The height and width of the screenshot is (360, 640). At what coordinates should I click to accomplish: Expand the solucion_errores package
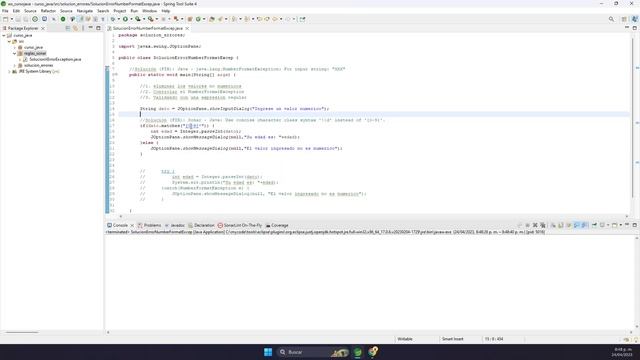coord(15,65)
